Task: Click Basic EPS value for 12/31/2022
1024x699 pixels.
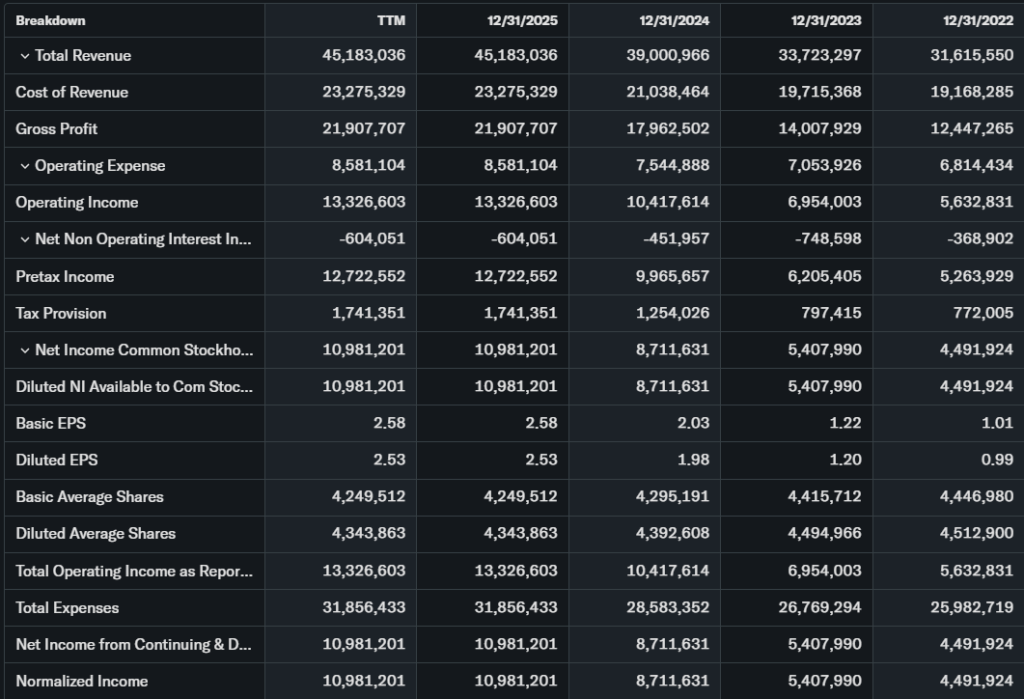Action: pyautogui.click(x=996, y=423)
